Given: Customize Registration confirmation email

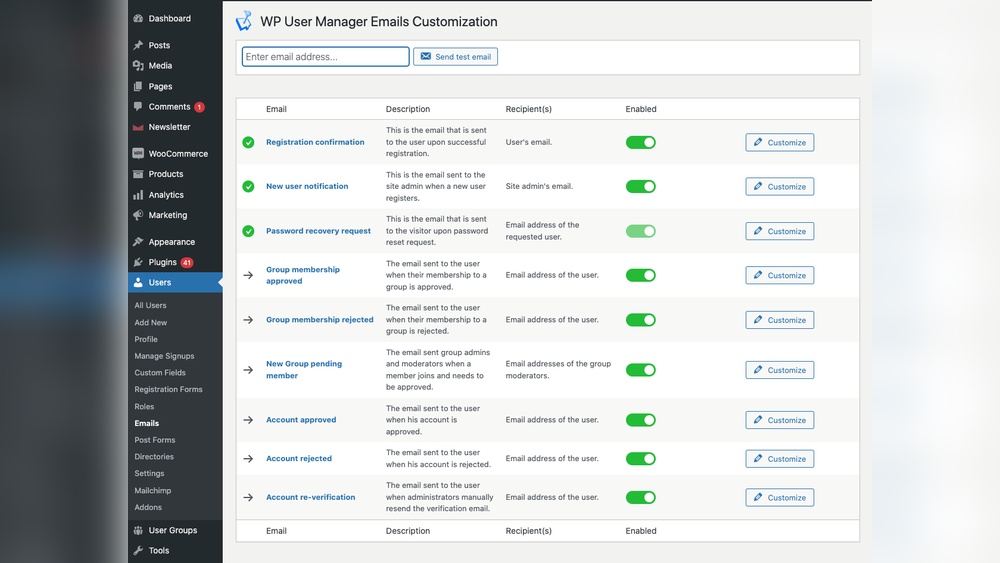Looking at the screenshot, I should pos(779,142).
